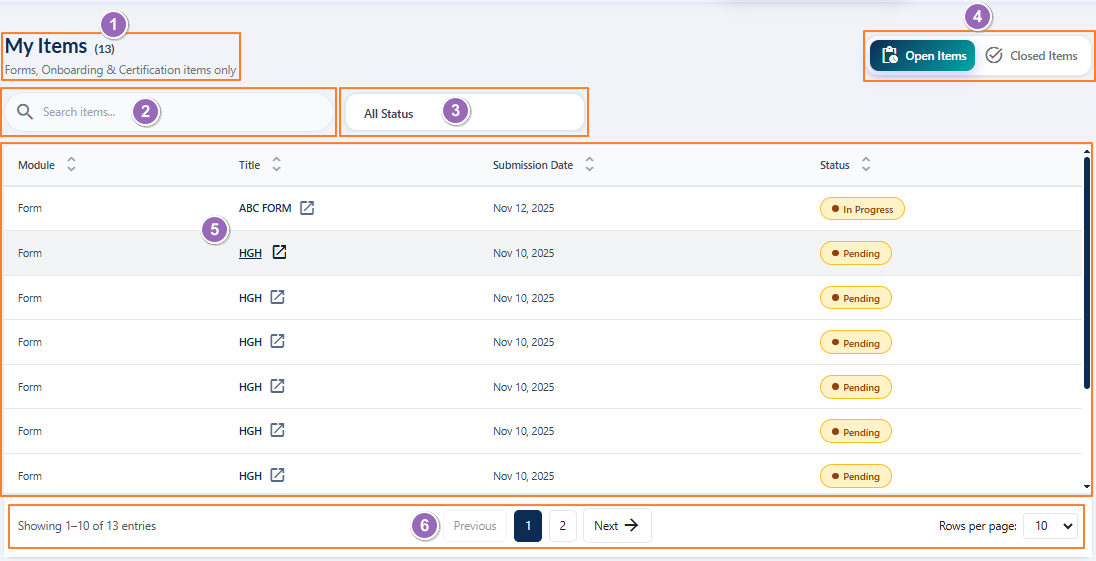This screenshot has height=561, width=1096.
Task: Open the All Status filter dropdown
Action: pos(463,112)
